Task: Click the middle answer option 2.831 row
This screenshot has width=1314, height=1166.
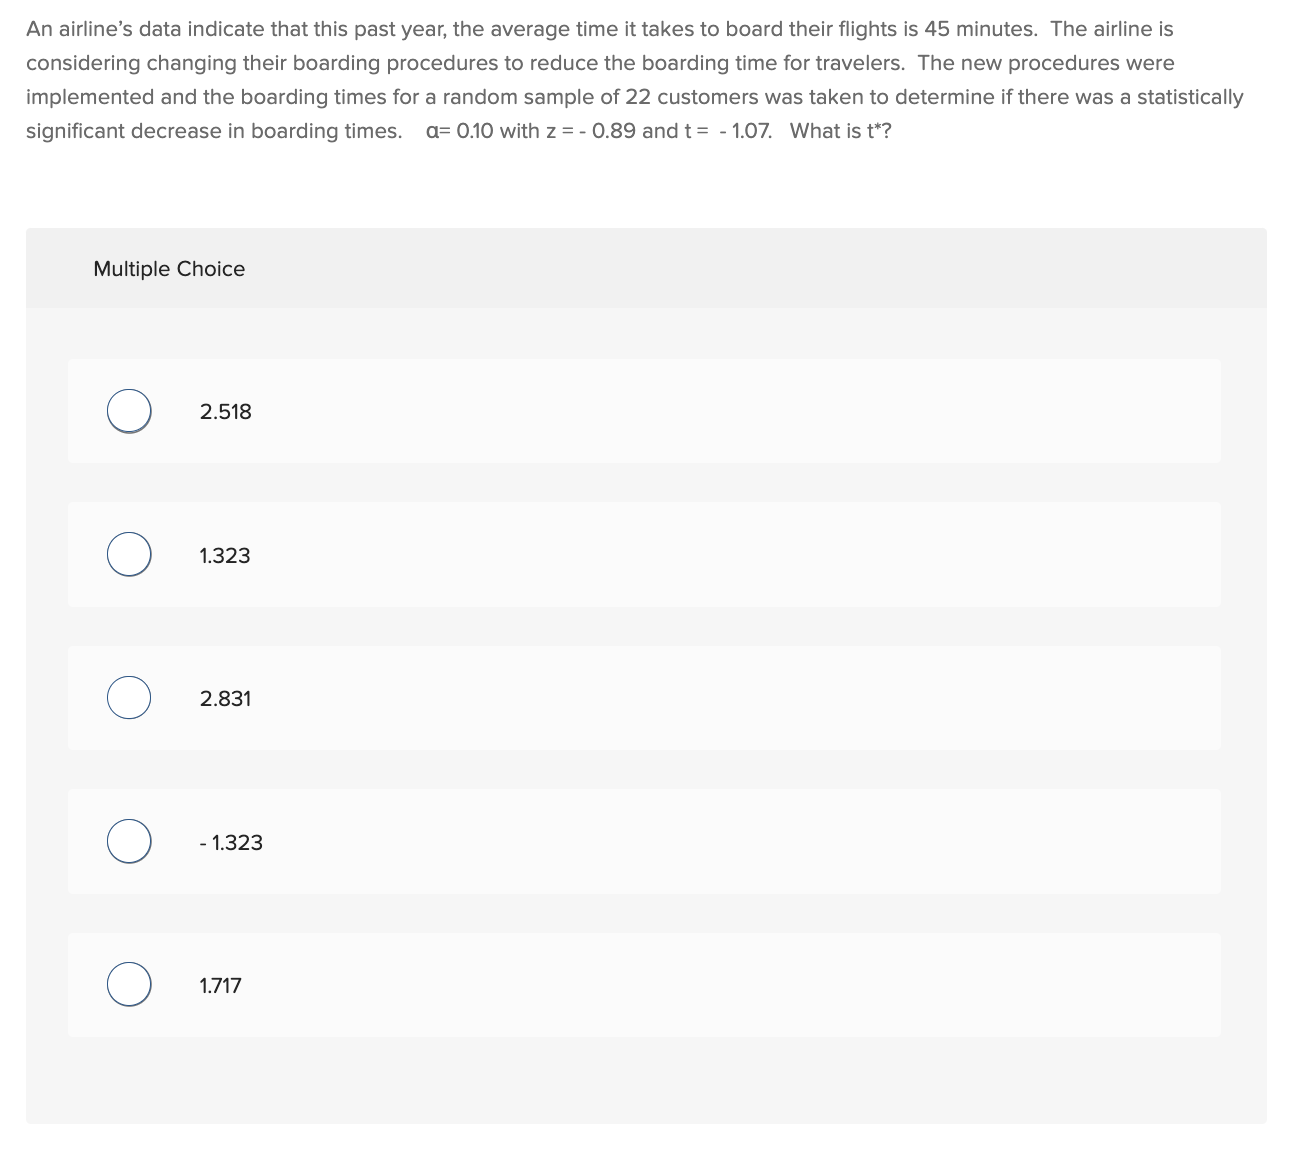Action: 644,698
